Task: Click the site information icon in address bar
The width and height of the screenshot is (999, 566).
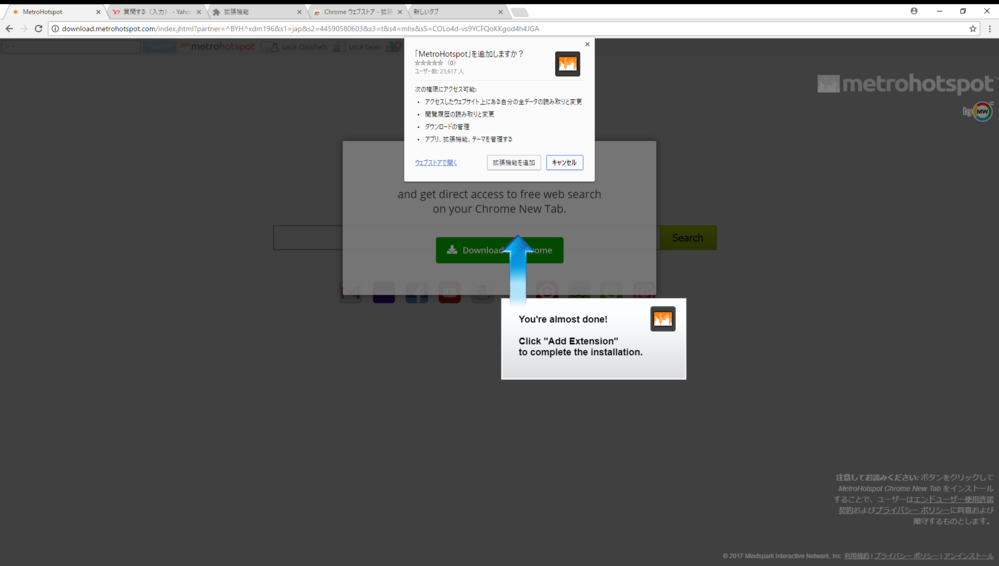Action: 55,29
